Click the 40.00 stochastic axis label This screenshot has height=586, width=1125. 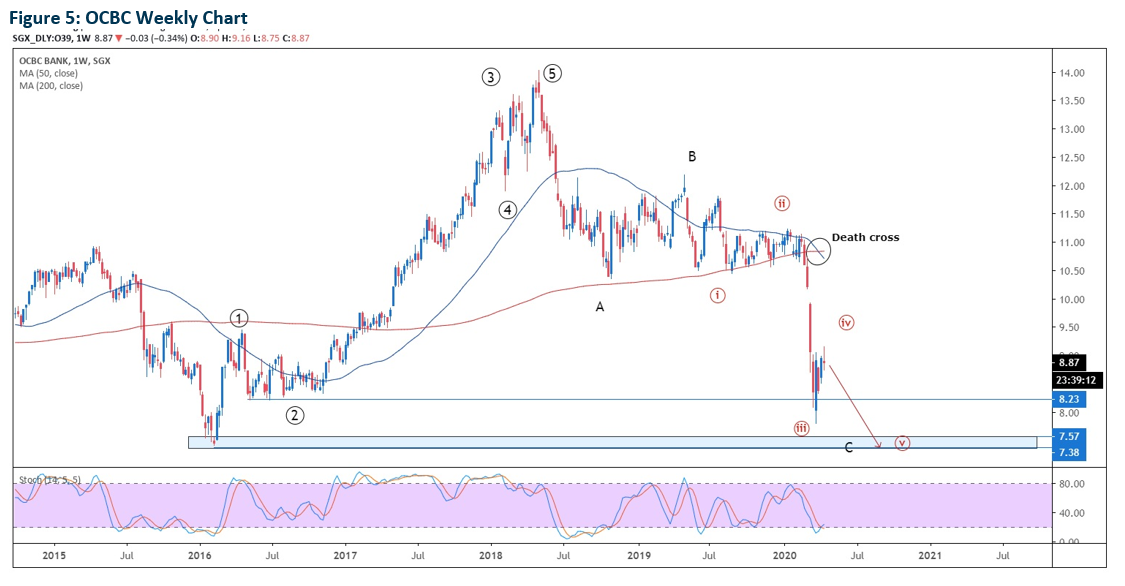click(x=1071, y=513)
